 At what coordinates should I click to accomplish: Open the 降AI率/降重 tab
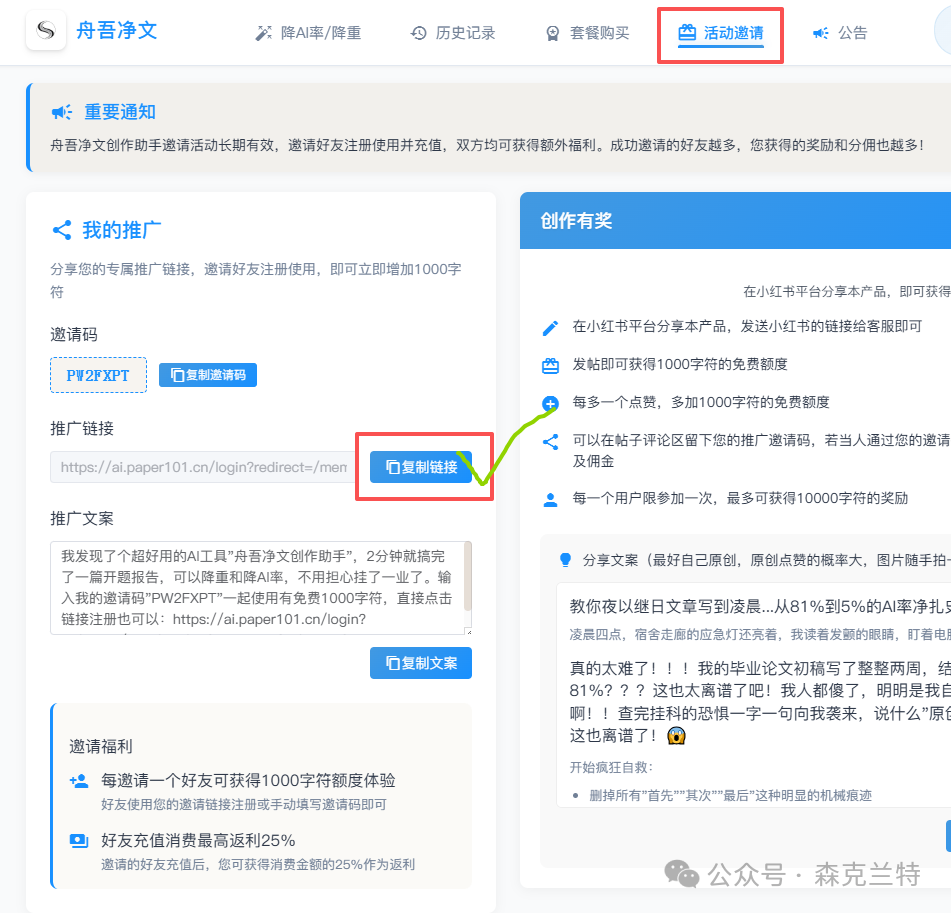308,33
